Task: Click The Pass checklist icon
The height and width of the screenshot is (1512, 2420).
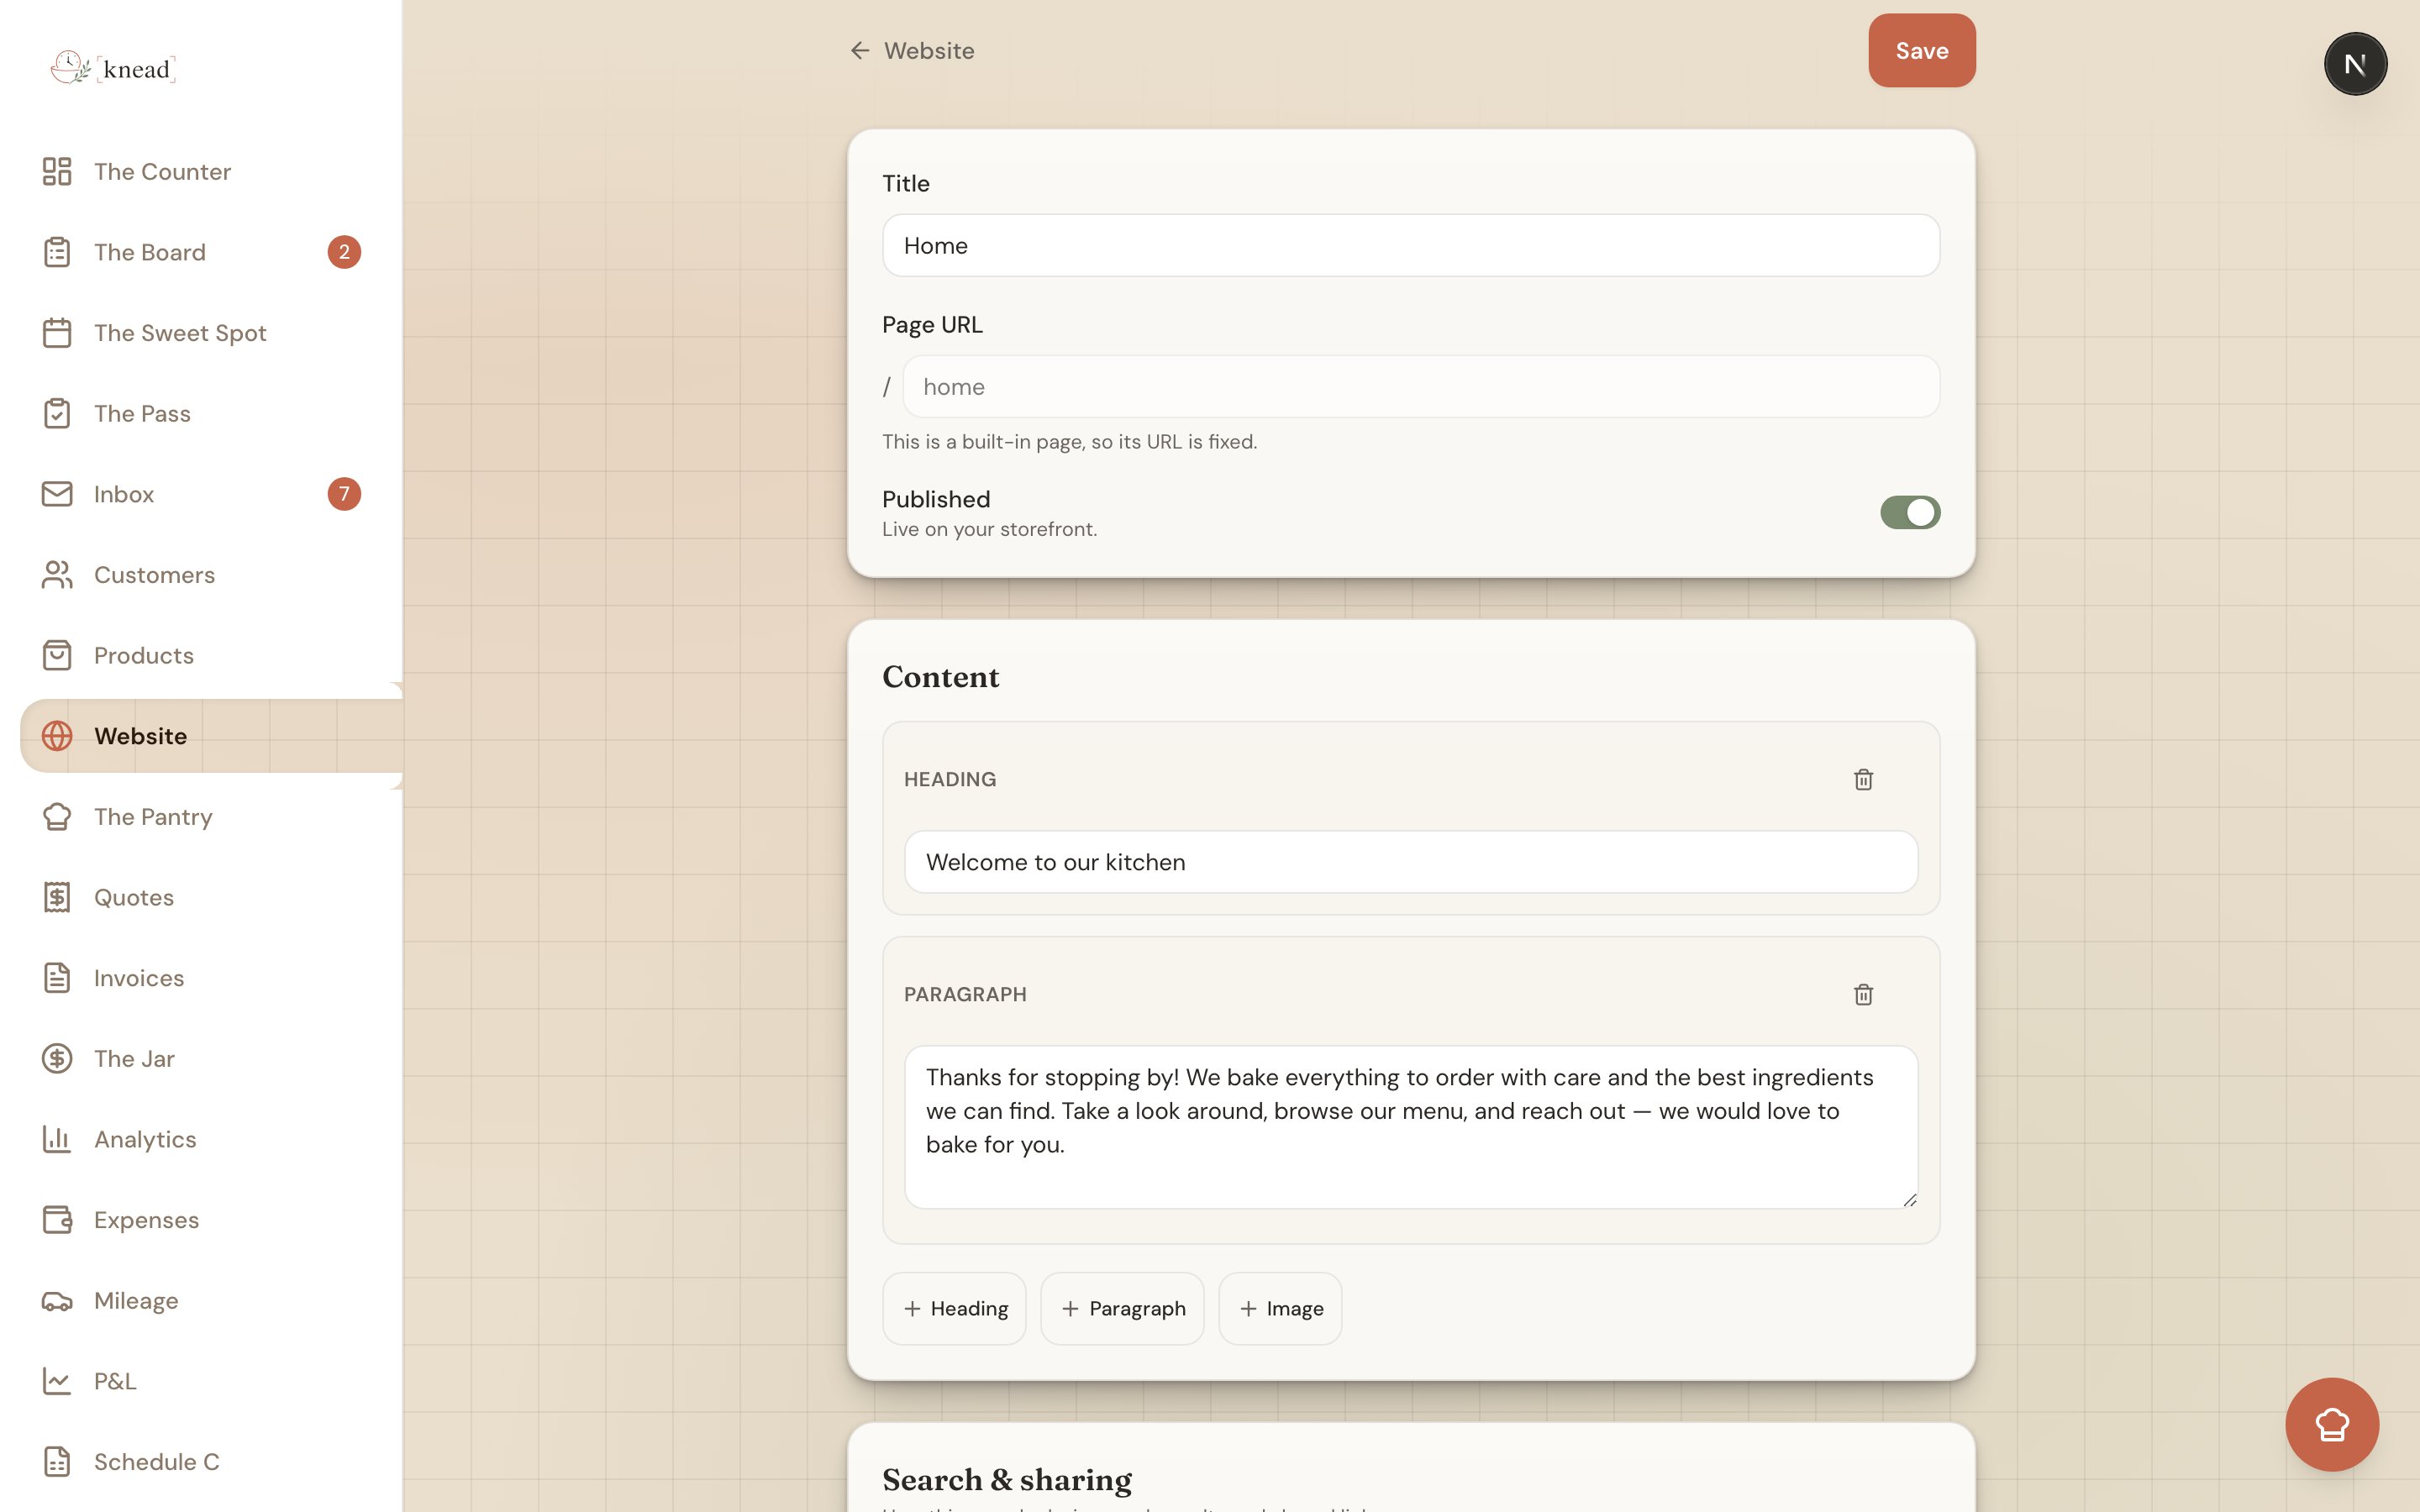Action: pos(57,413)
